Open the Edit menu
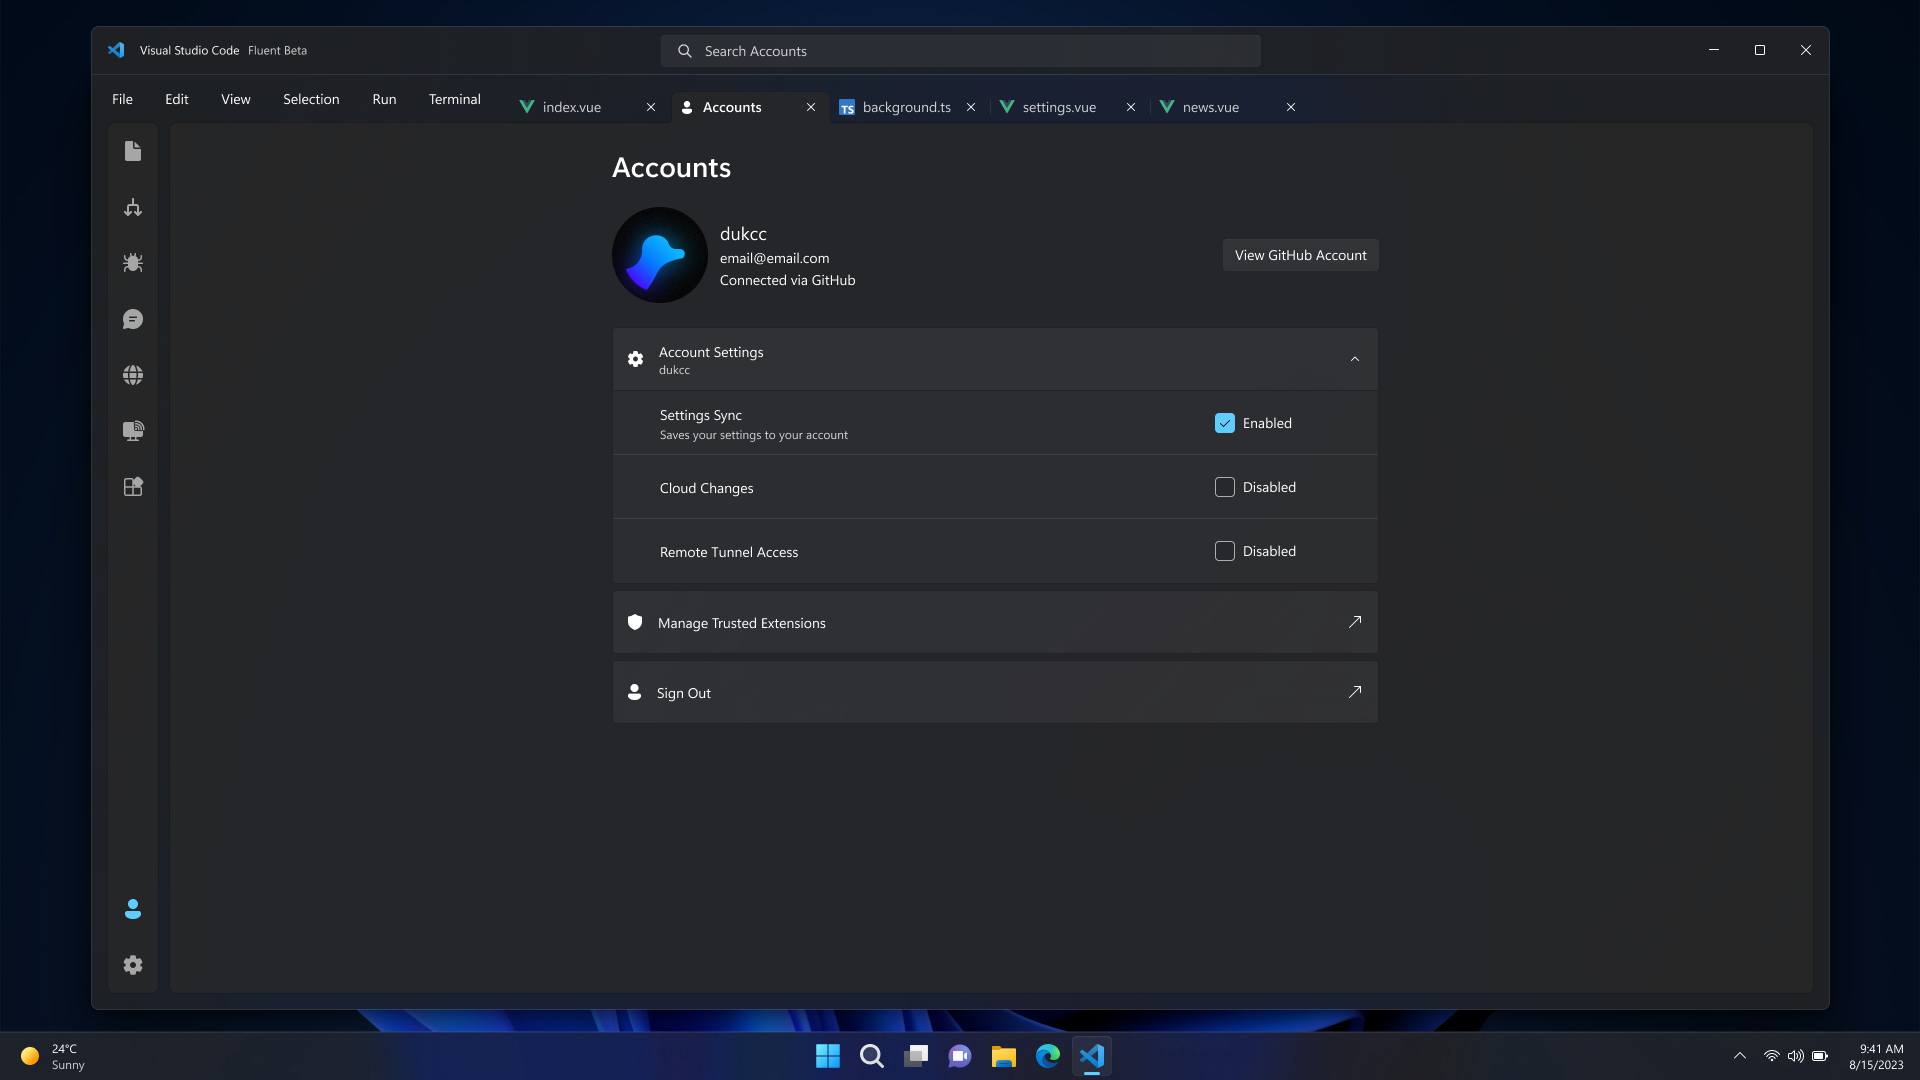Screen dimensions: 1920x1080 pos(177,99)
